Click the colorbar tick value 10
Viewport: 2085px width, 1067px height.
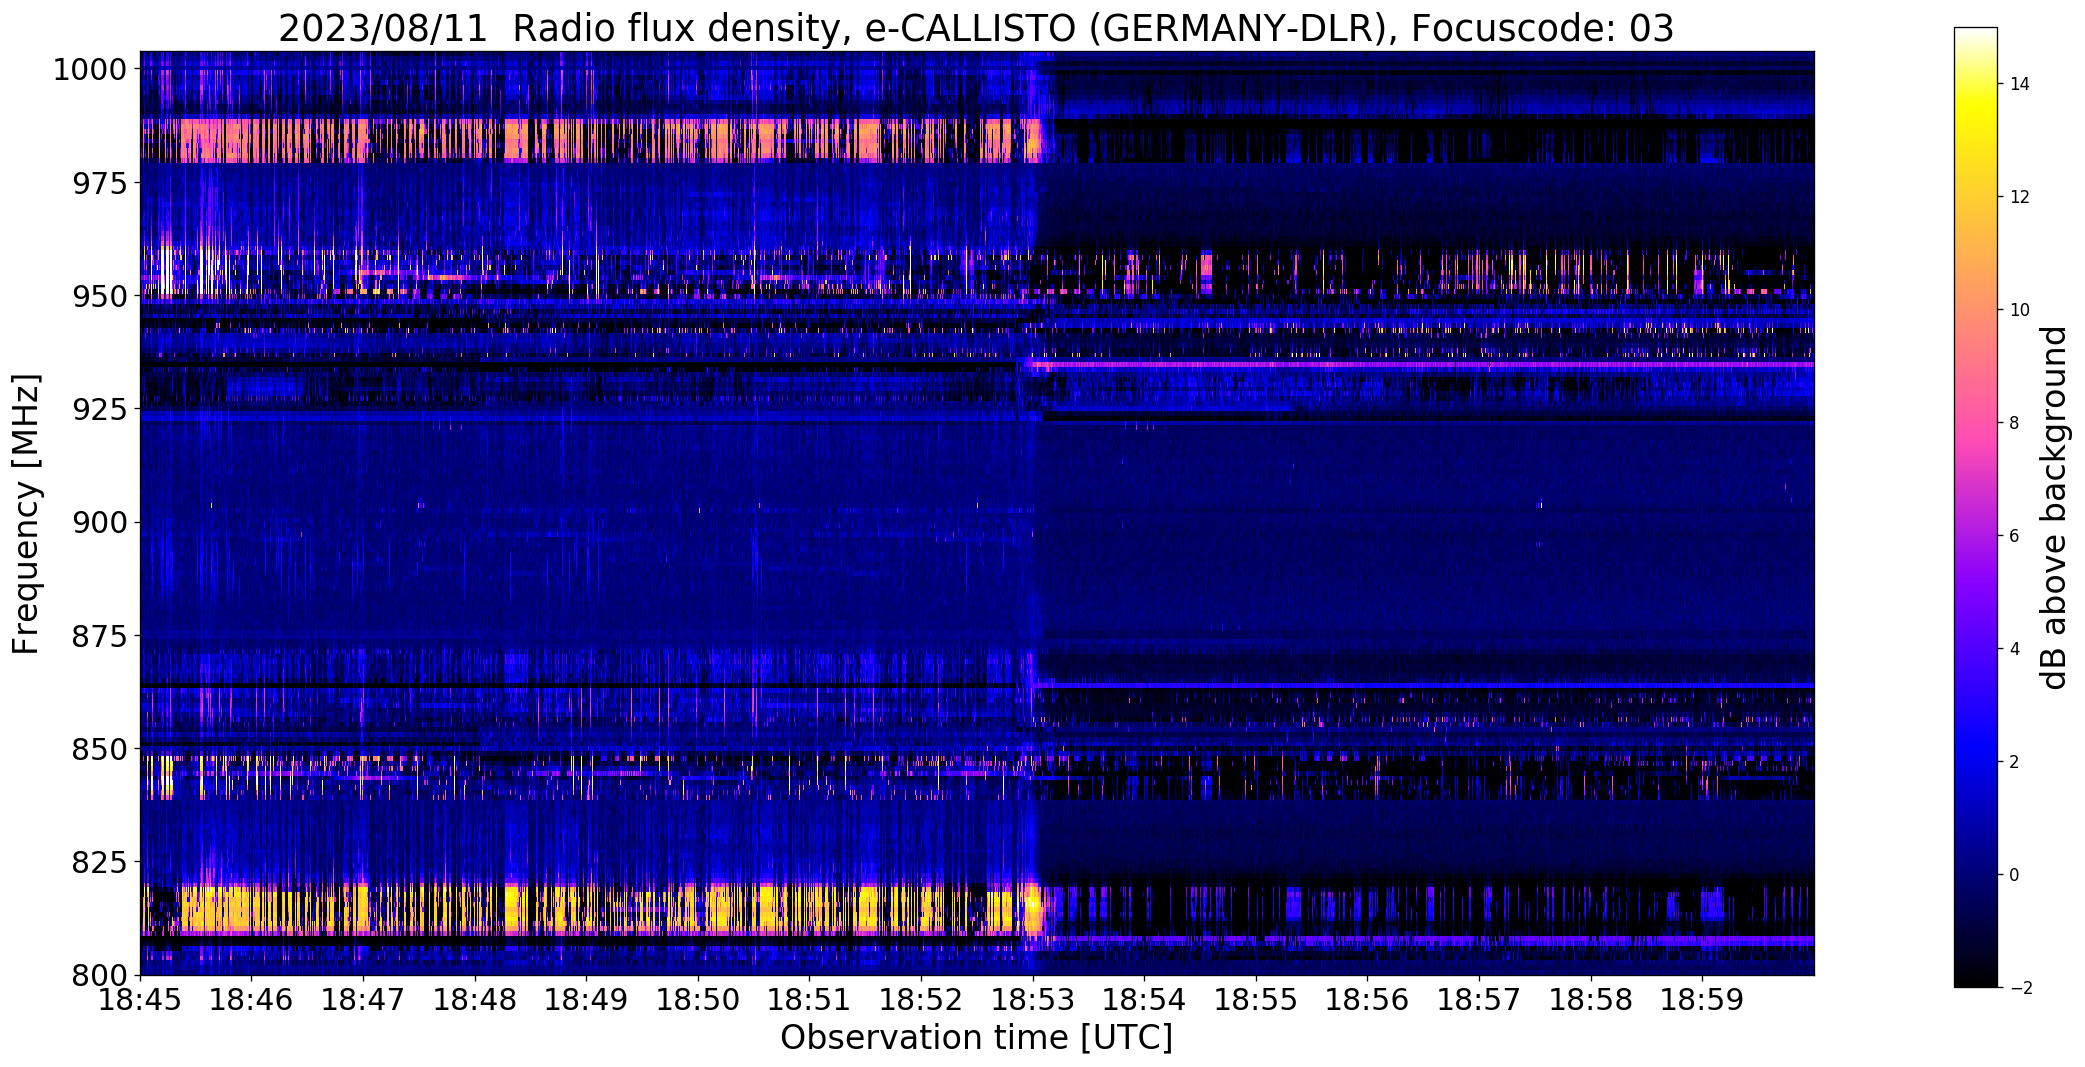2019,310
